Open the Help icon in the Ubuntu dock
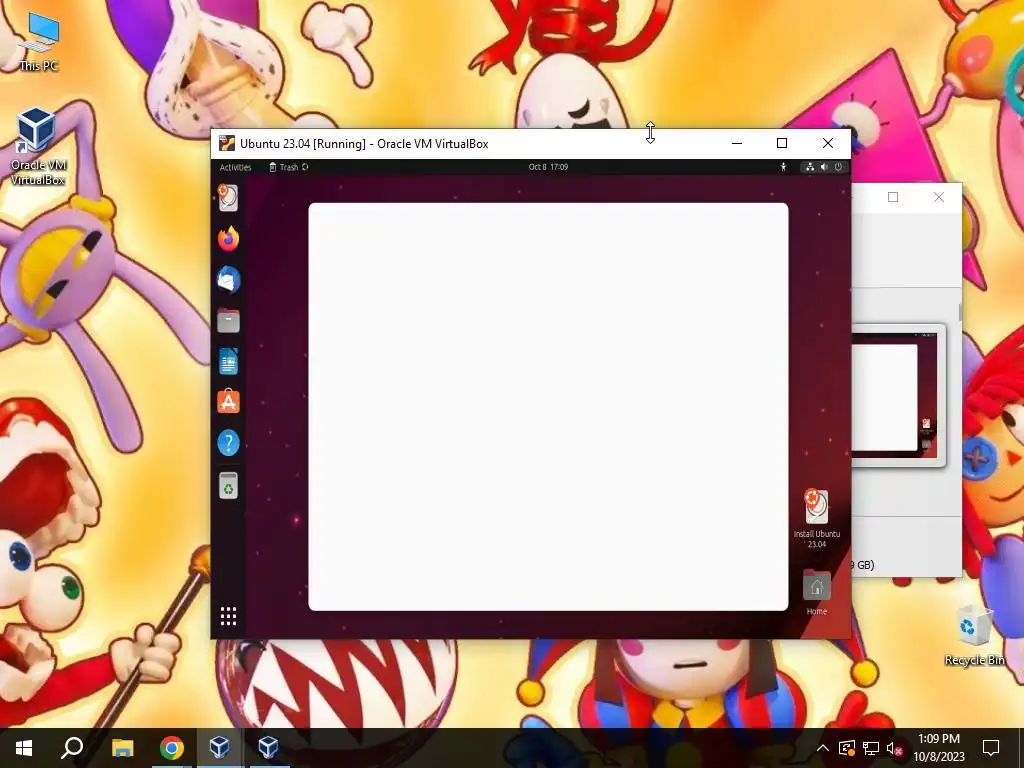 click(228, 443)
